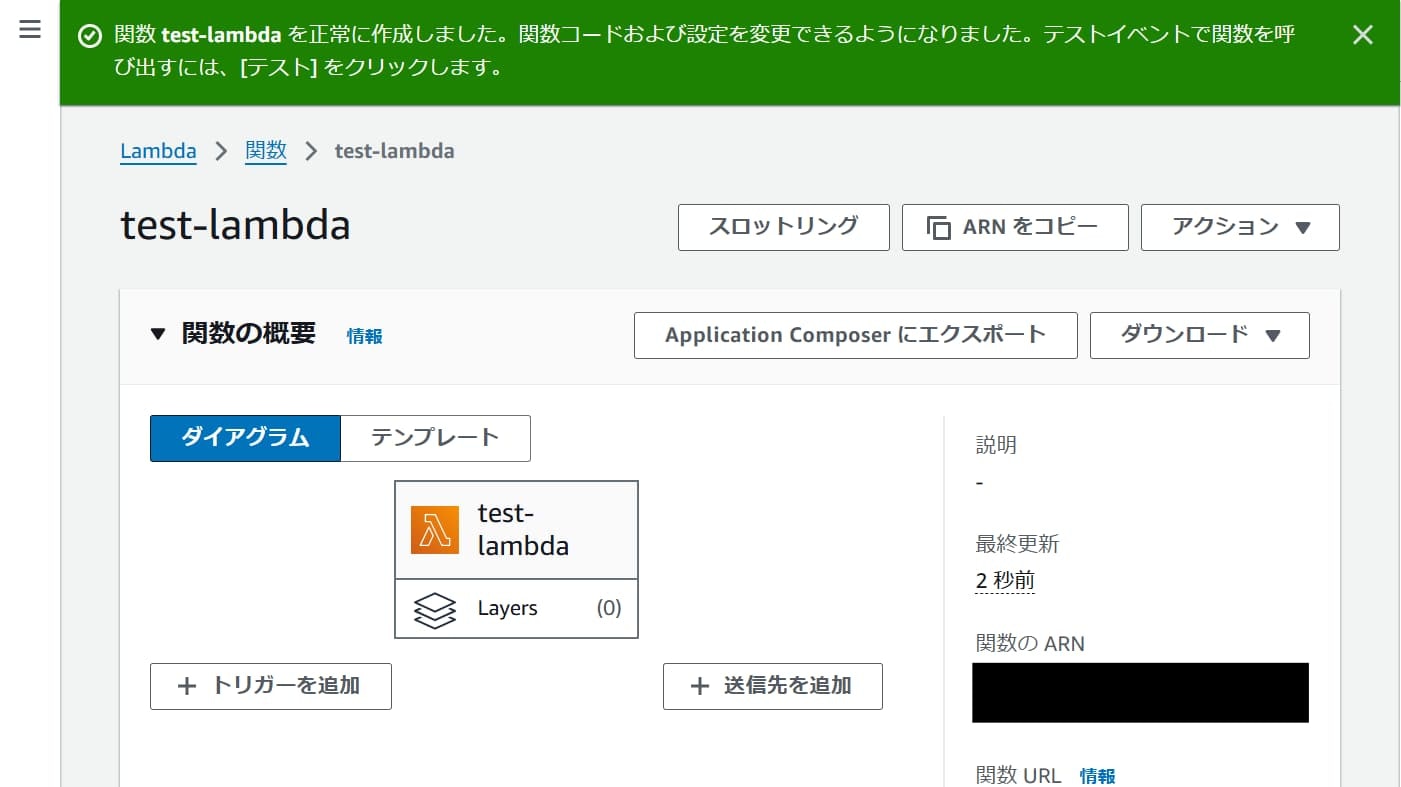Open 情報 link next to 関数 URL
The width and height of the screenshot is (1401, 787).
click(1097, 776)
